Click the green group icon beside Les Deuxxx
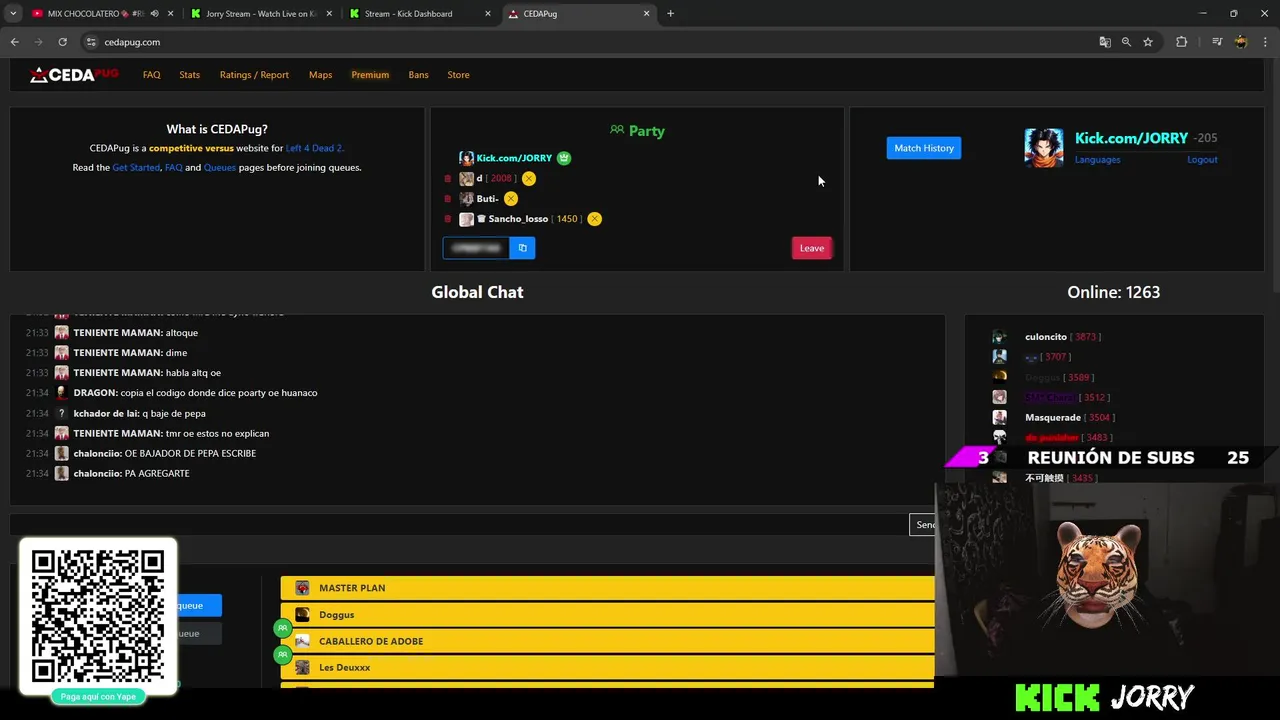This screenshot has width=1280, height=720. click(283, 655)
